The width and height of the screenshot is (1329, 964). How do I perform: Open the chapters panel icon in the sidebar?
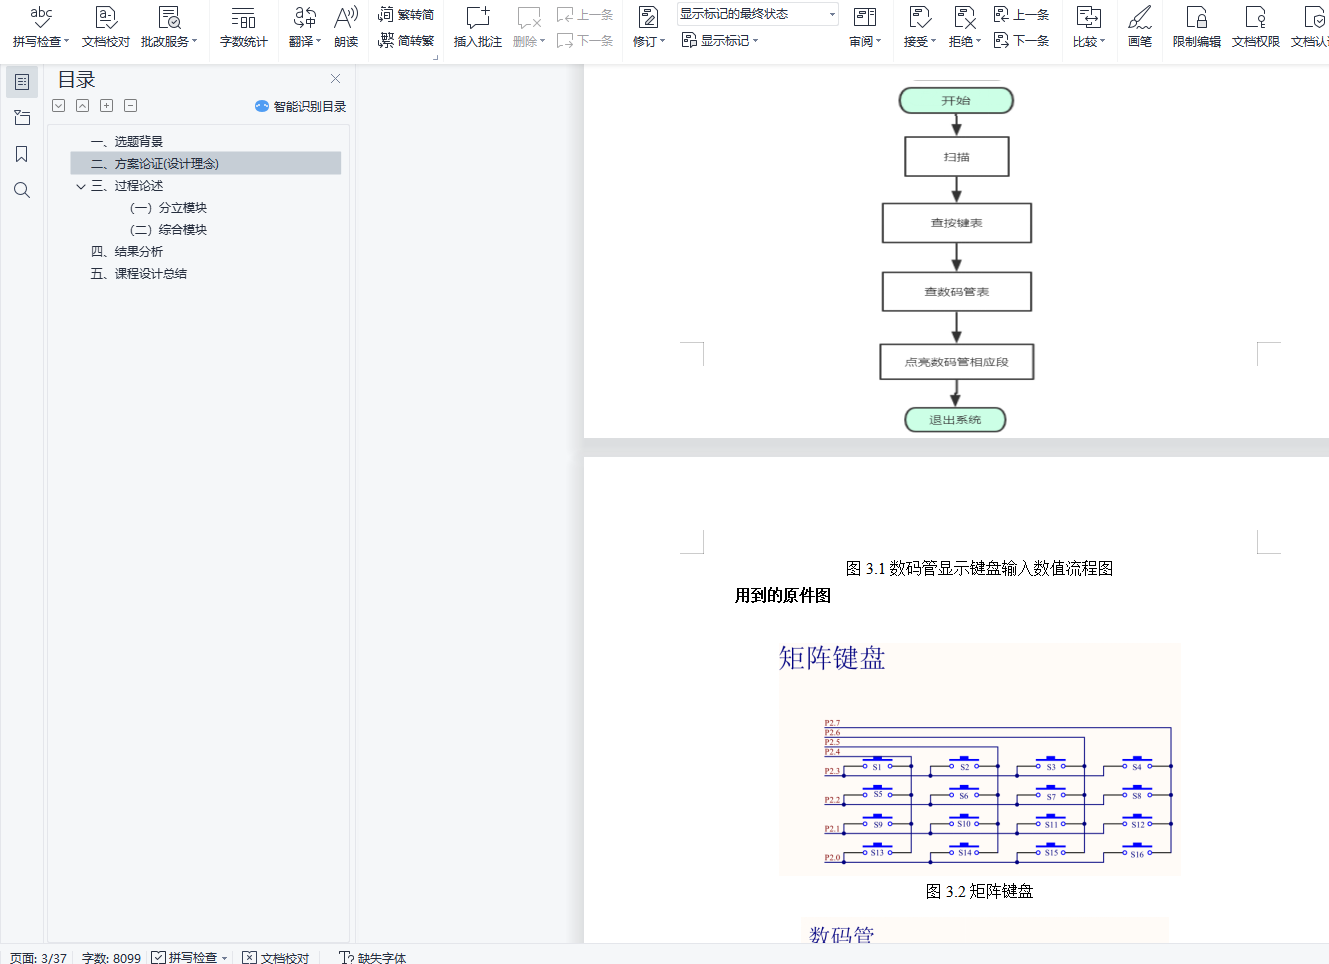point(22,118)
